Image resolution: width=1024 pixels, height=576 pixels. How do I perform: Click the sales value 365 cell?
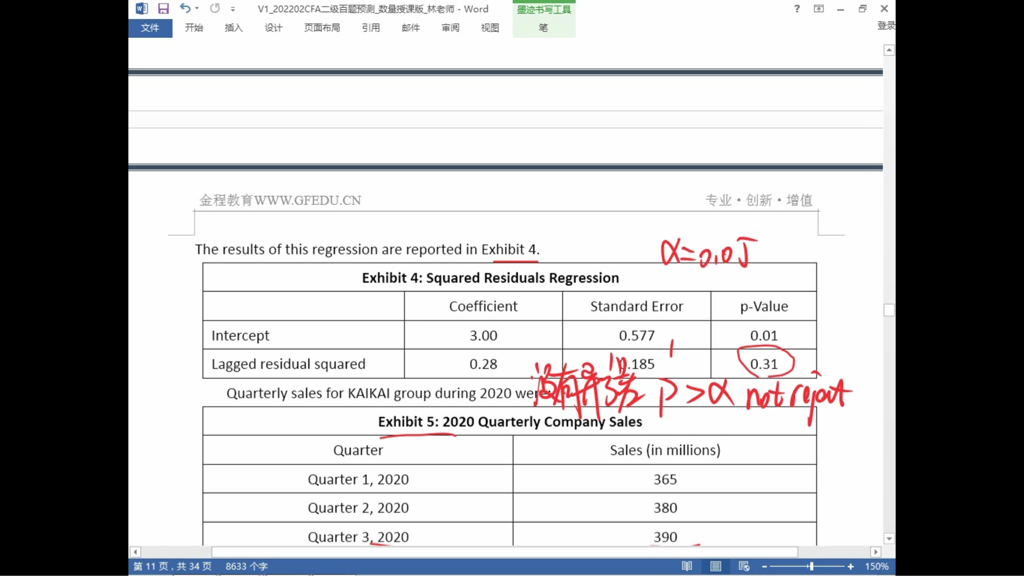(x=665, y=479)
